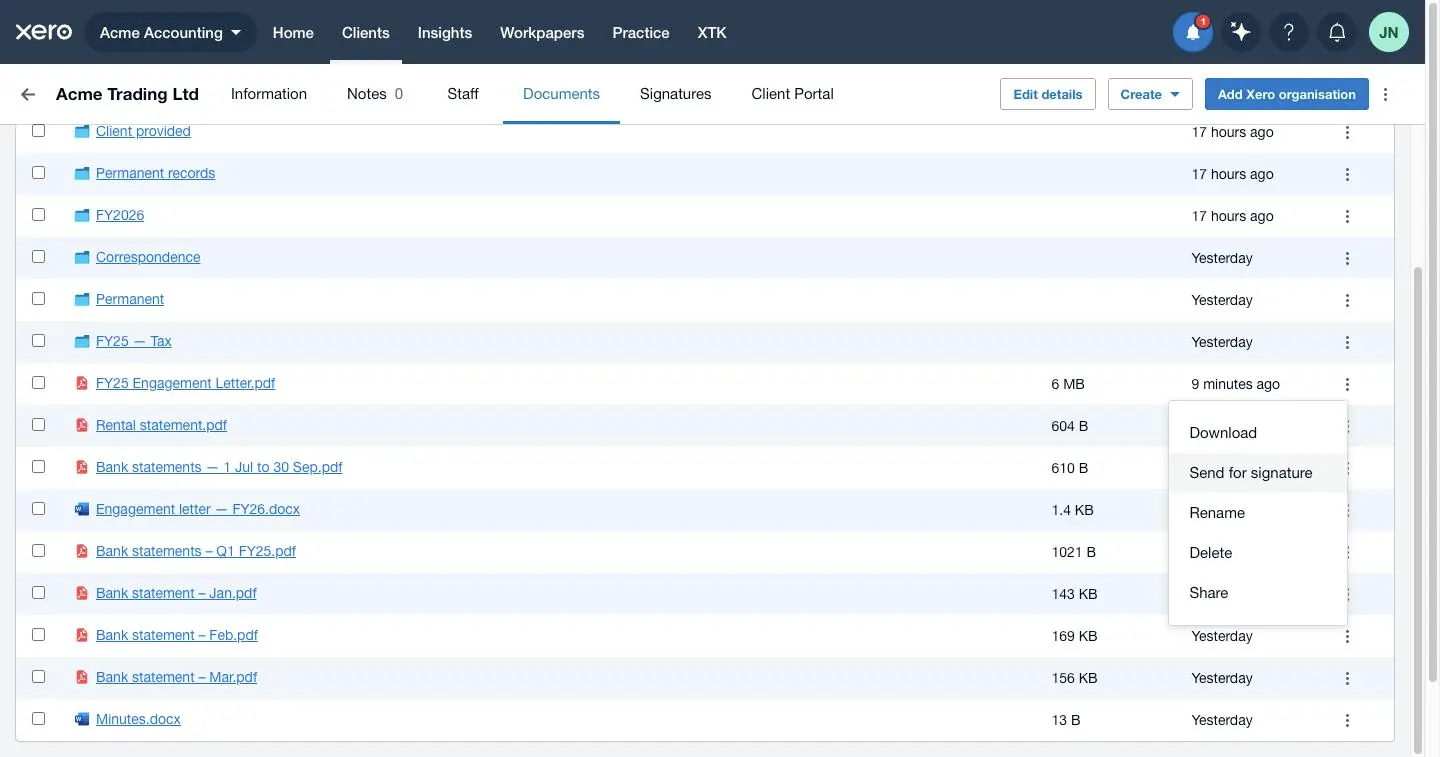Open row actions for FY25 — Tax folder

click(x=1348, y=342)
